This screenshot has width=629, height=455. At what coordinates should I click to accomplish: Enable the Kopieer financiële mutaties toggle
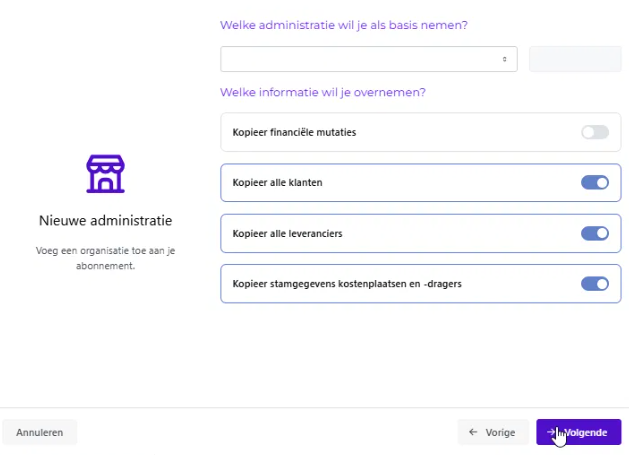click(595, 132)
